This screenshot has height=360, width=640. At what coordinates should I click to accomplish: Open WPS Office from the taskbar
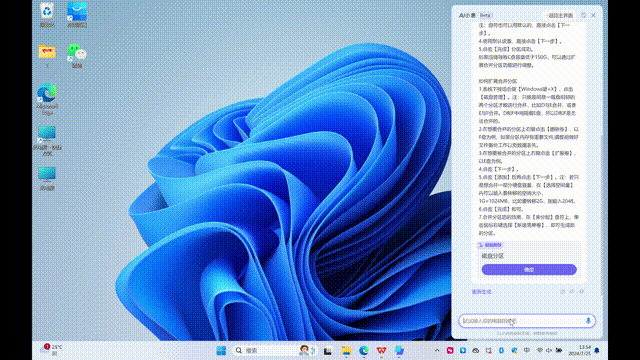(381, 351)
